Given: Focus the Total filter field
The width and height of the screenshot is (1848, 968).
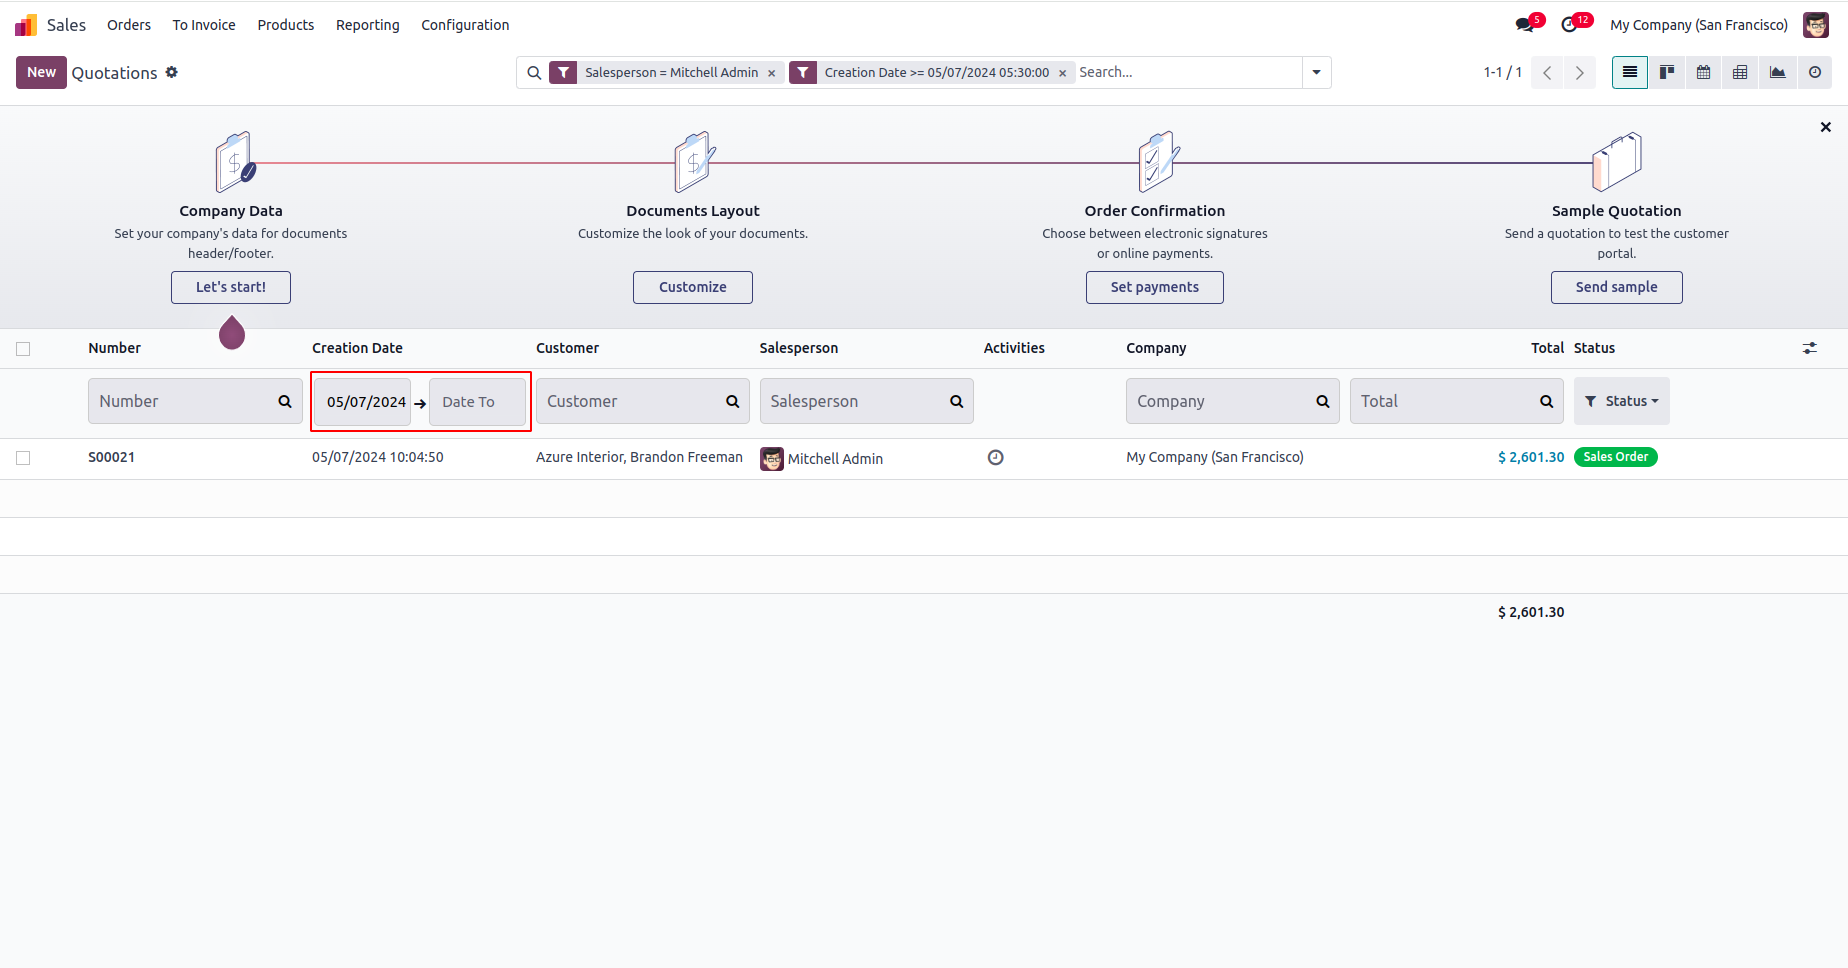Looking at the screenshot, I should (1457, 401).
